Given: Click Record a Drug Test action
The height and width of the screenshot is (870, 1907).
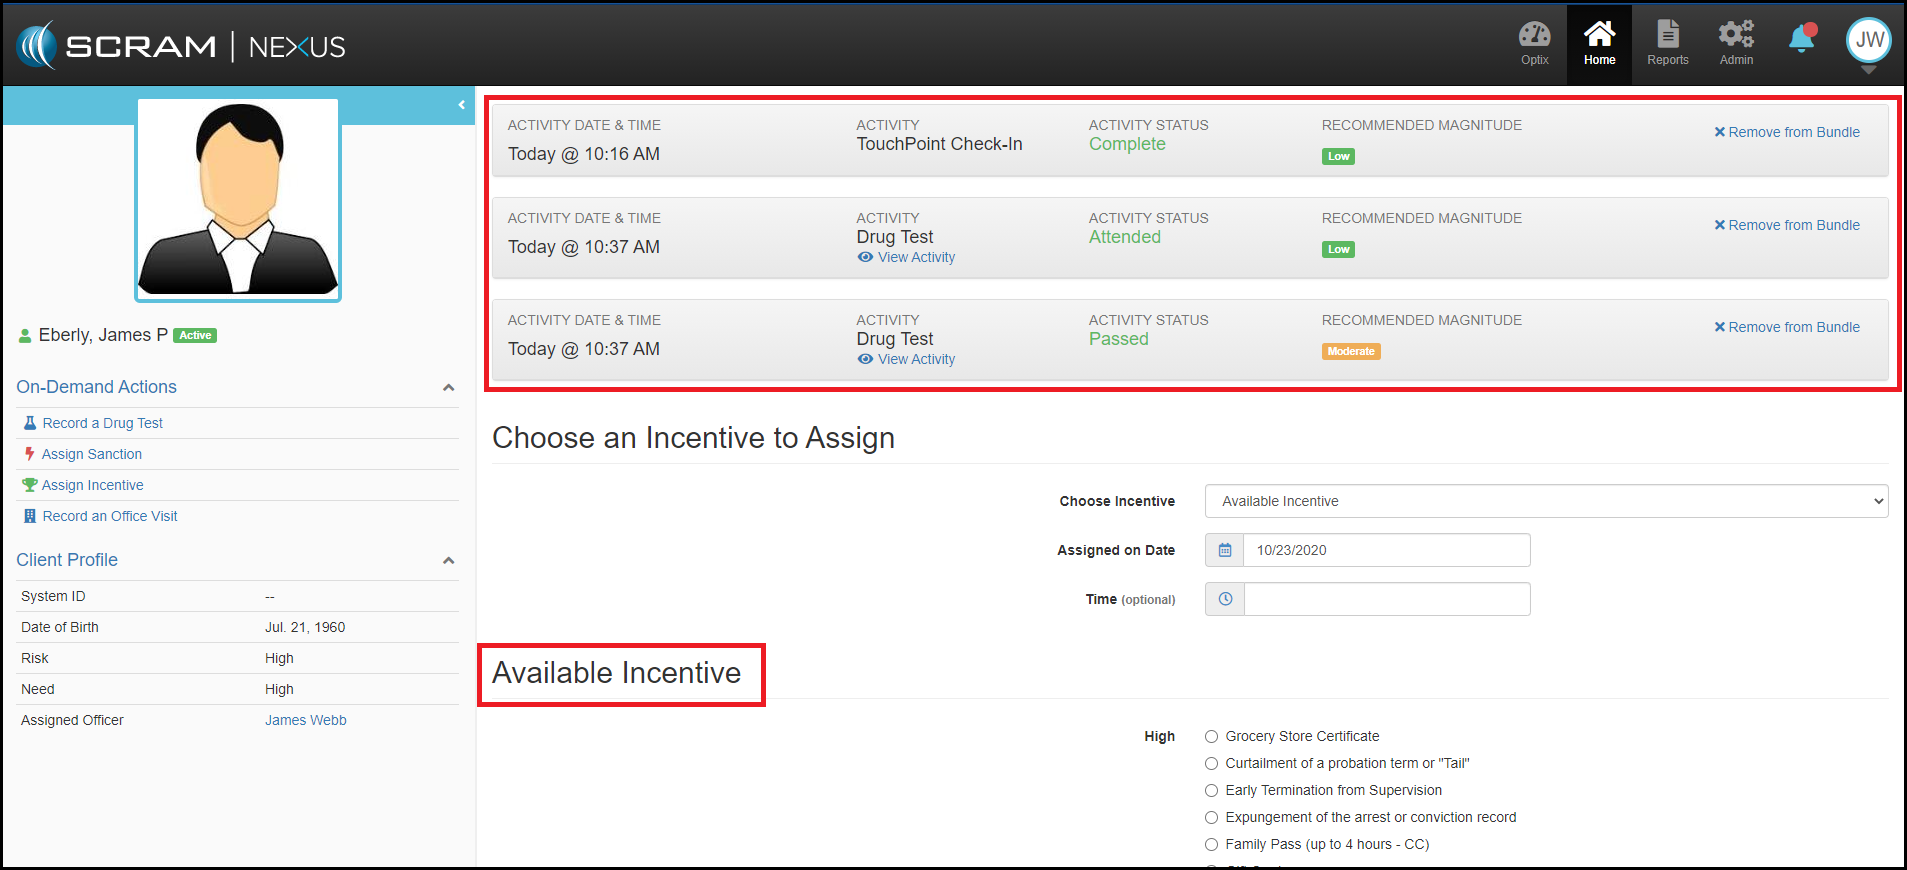Looking at the screenshot, I should (x=102, y=423).
